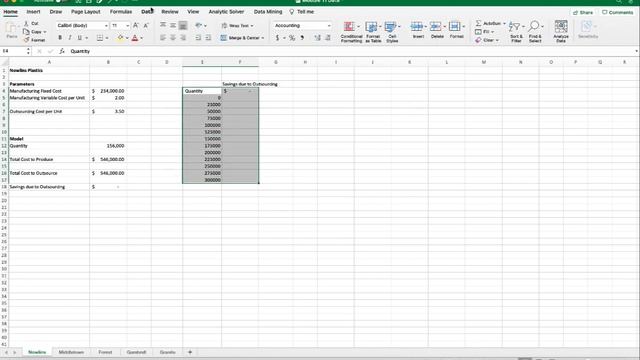Click Decrease Decimal icon
This screenshot has height=360, width=640.
click(327, 38)
